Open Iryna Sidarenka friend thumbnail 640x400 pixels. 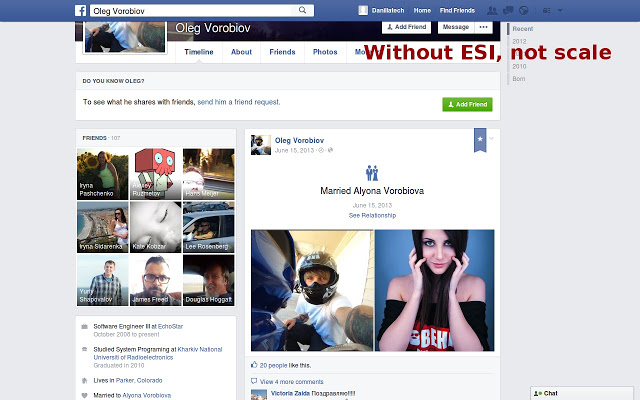pos(102,227)
